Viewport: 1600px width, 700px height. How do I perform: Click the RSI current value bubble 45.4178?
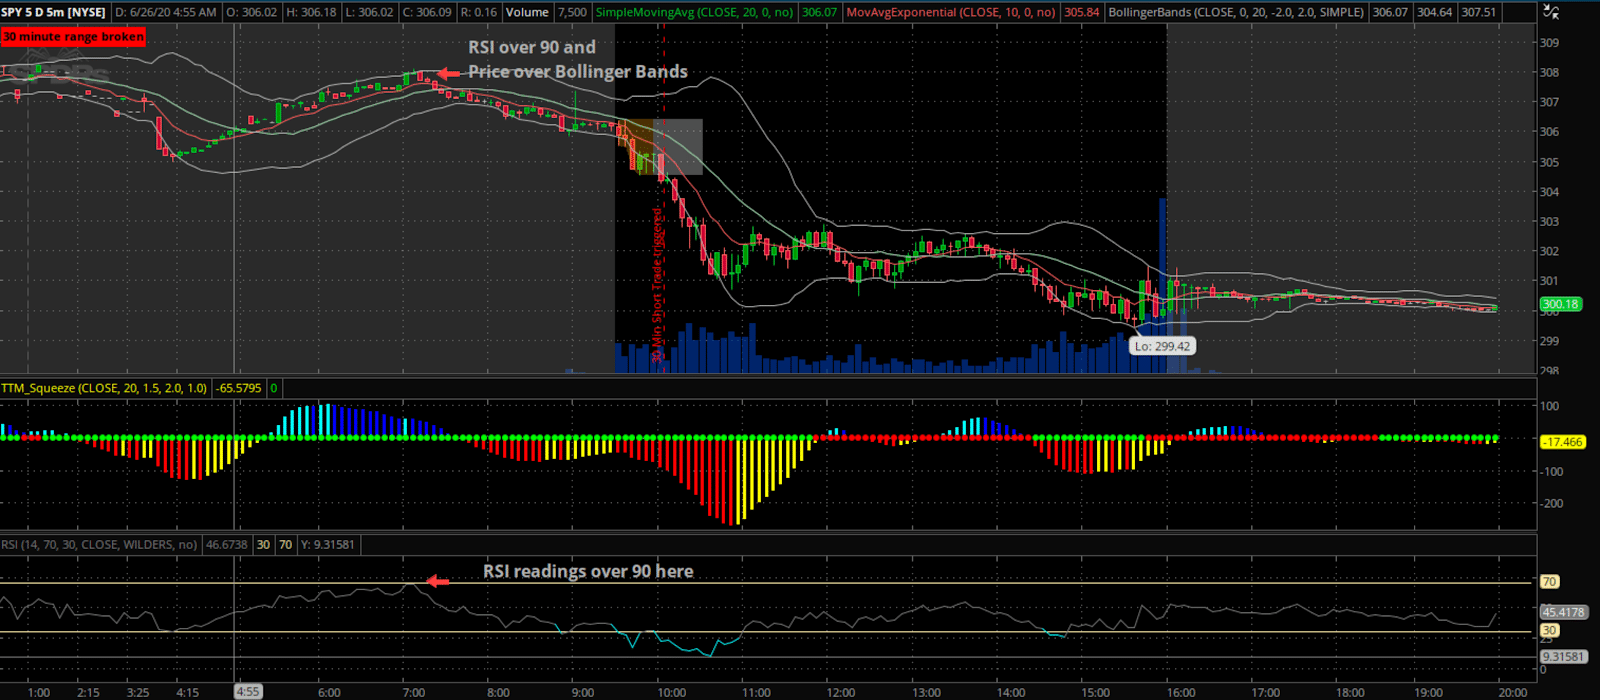point(1563,612)
